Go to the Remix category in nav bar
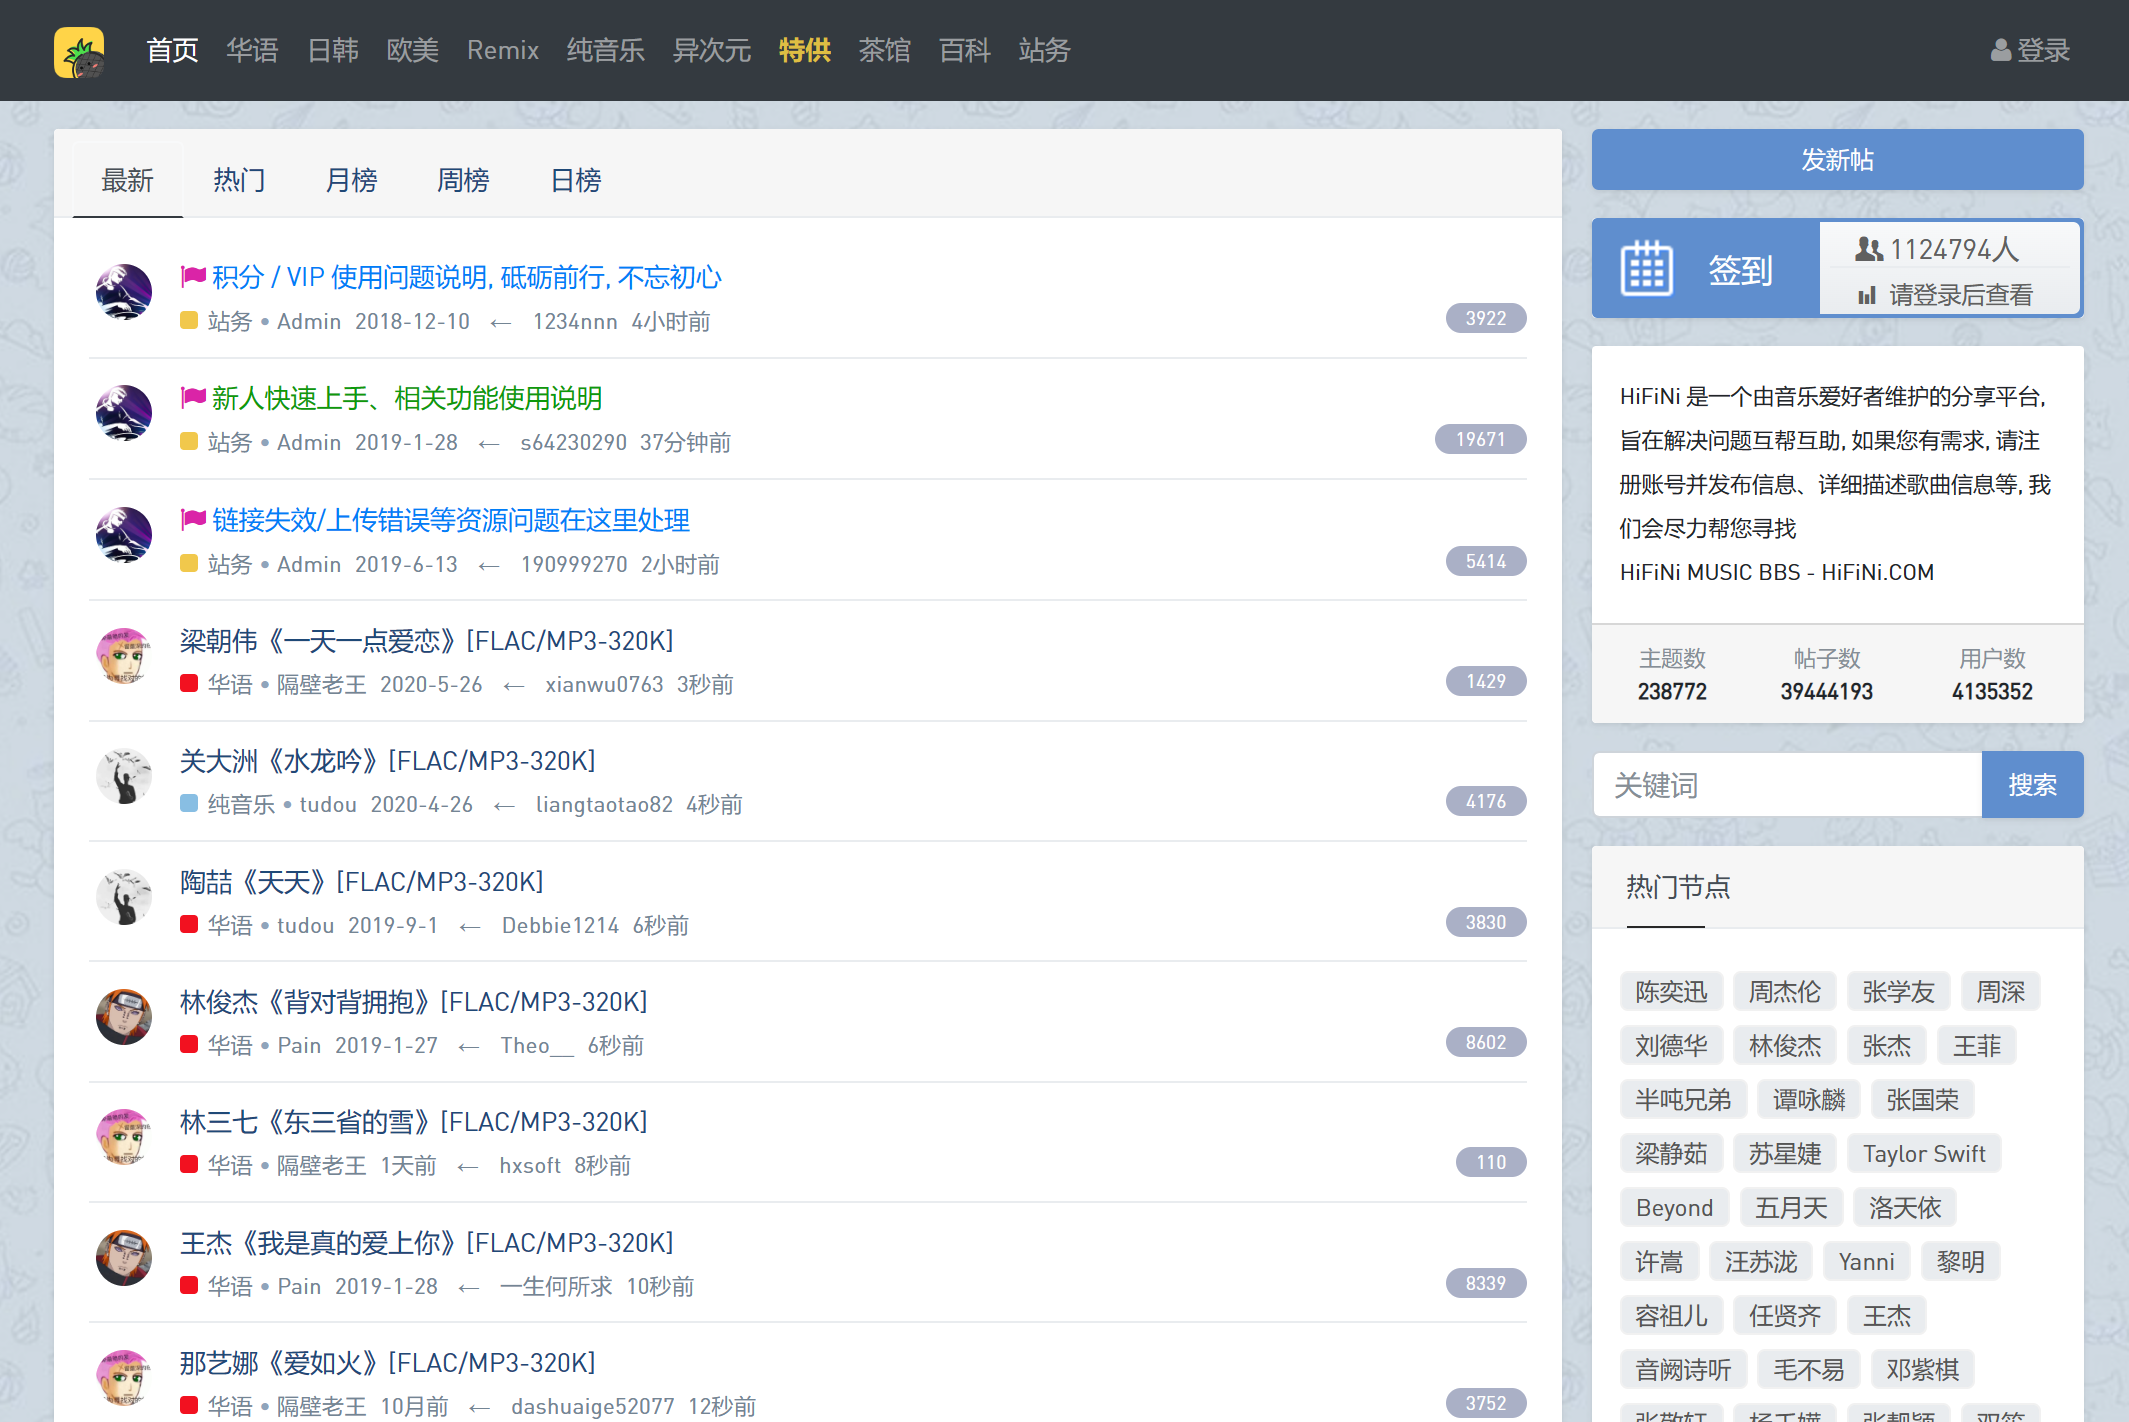Viewport: 2129px width, 1422px height. 502,50
